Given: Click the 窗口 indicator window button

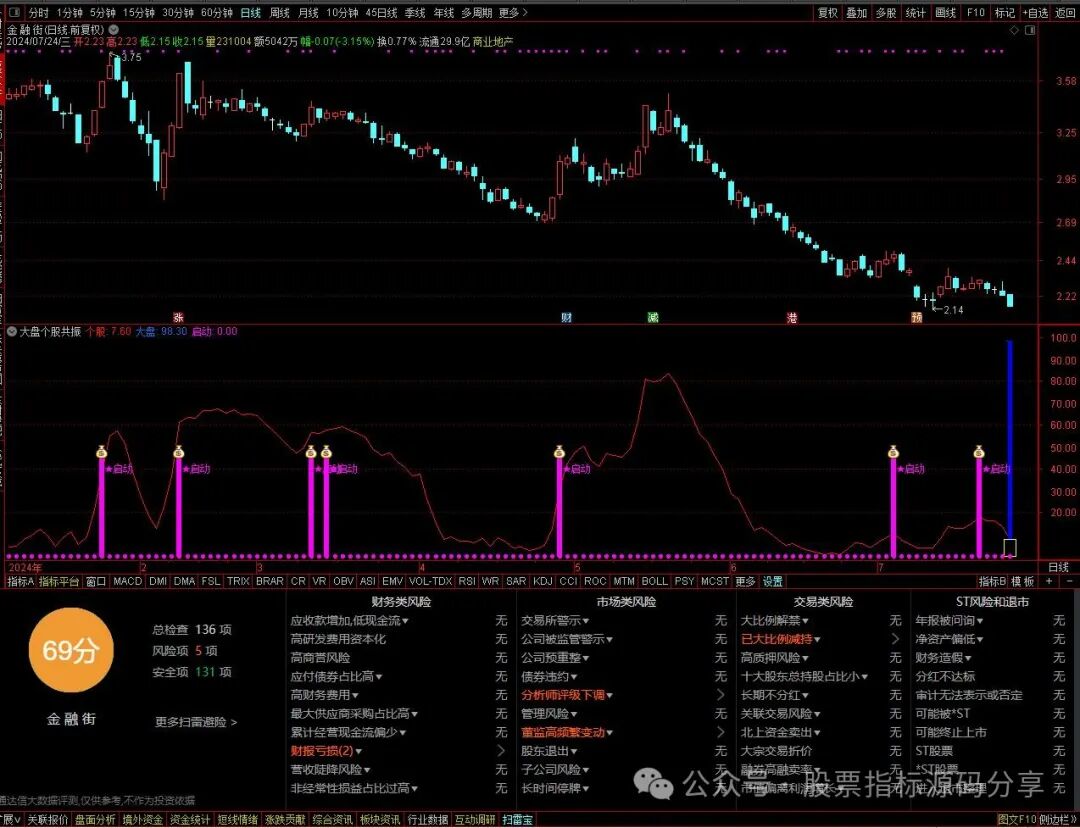Looking at the screenshot, I should [96, 581].
